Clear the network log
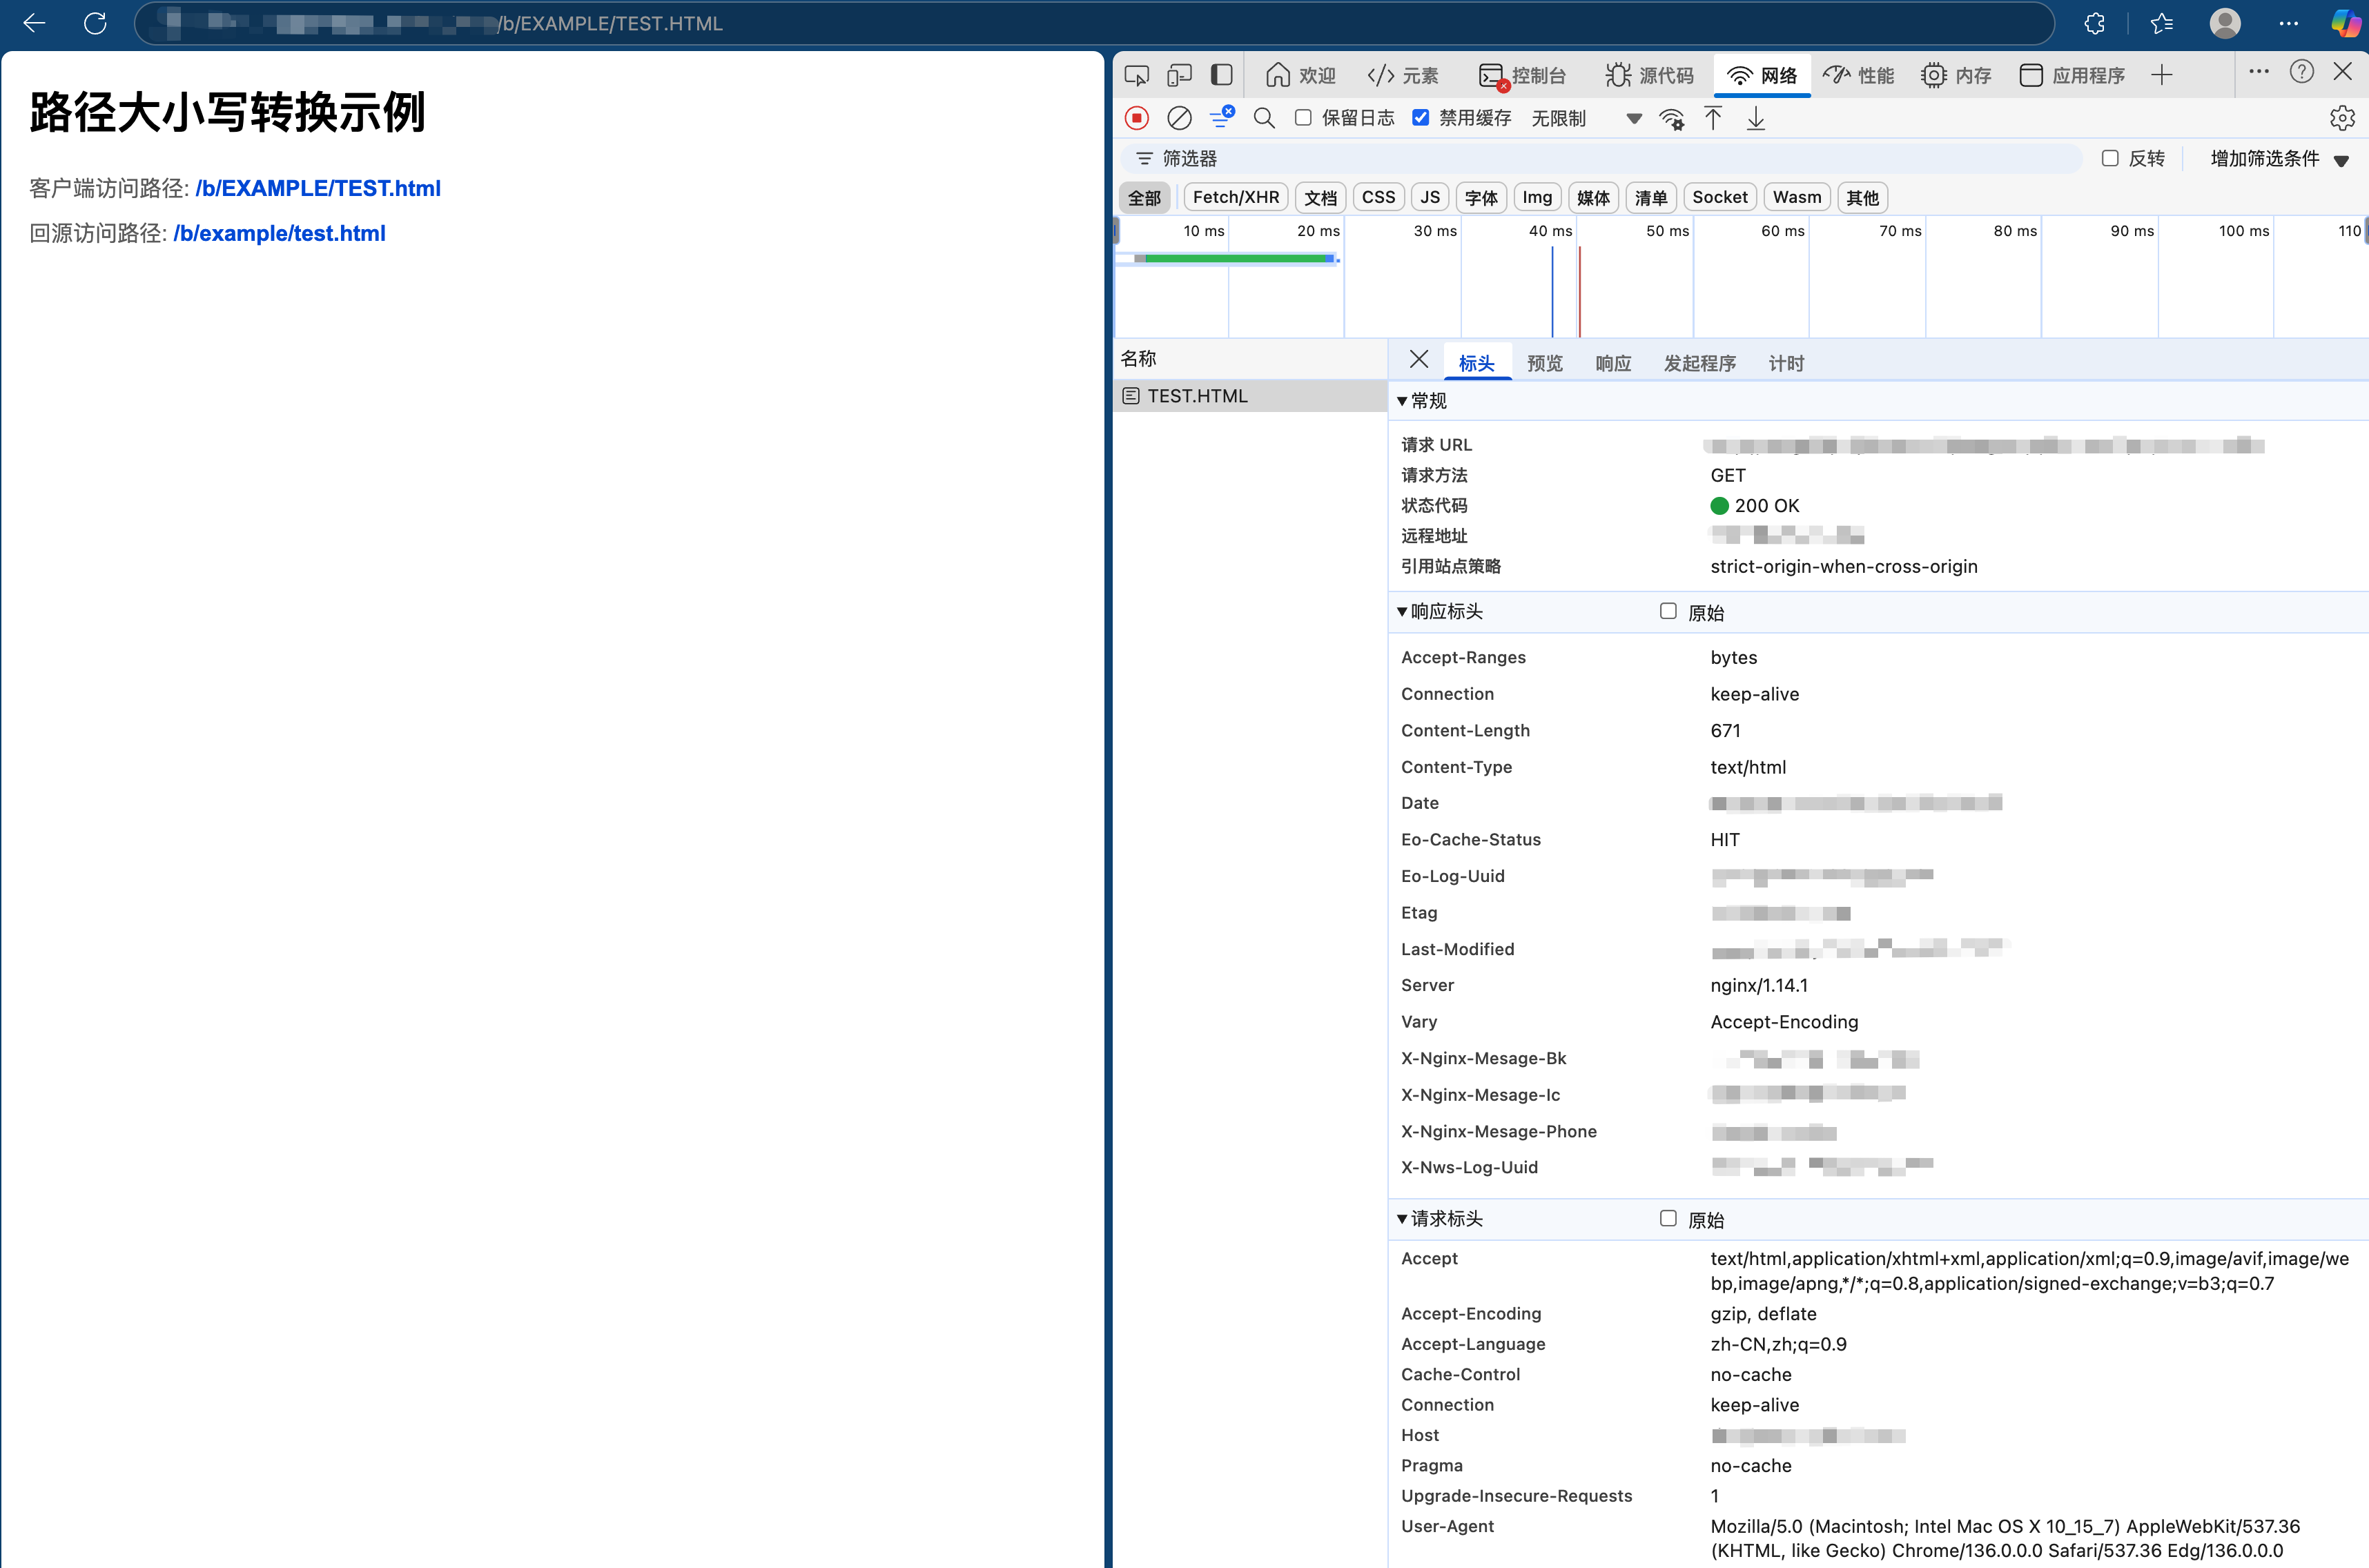 (x=1179, y=118)
